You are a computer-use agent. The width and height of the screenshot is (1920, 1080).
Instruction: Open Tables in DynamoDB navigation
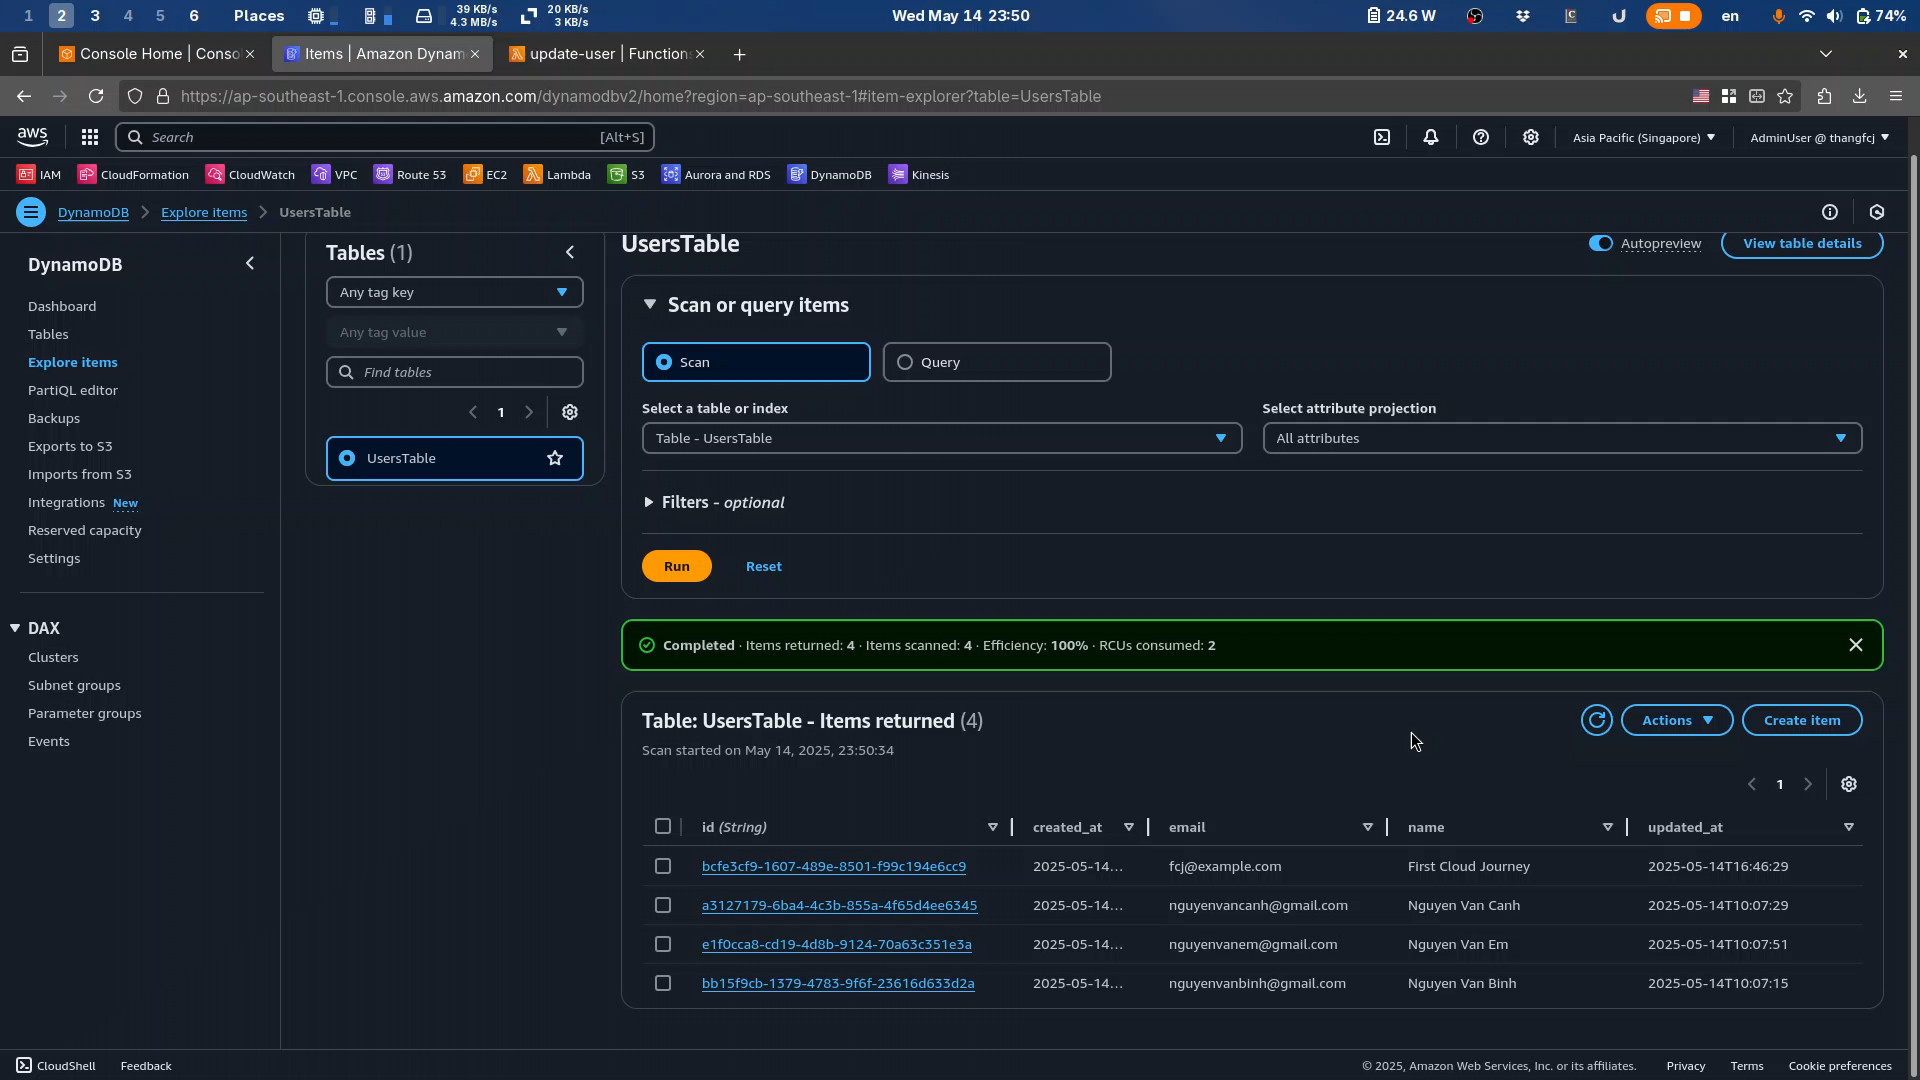(x=48, y=334)
